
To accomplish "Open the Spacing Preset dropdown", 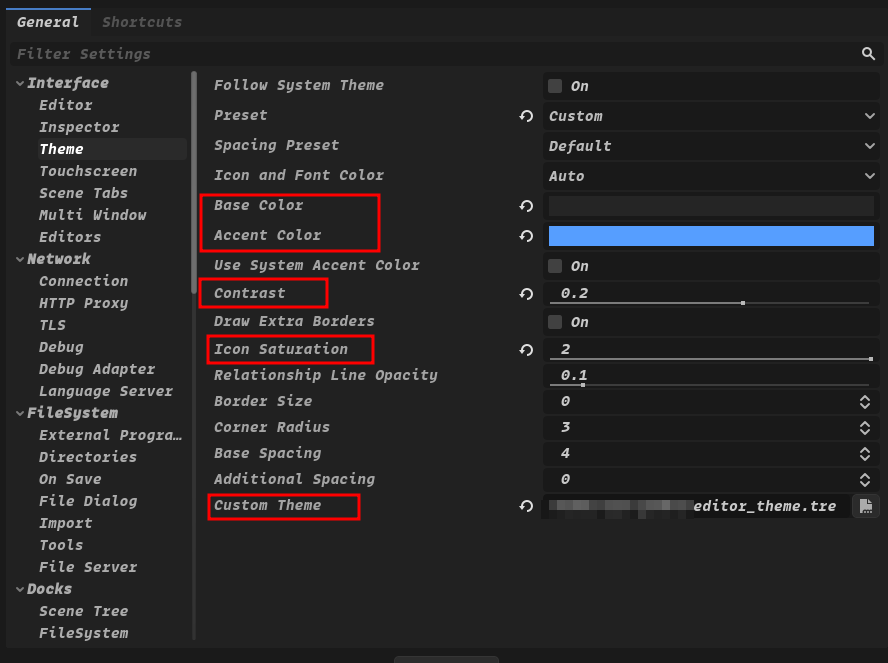I will coord(711,146).
